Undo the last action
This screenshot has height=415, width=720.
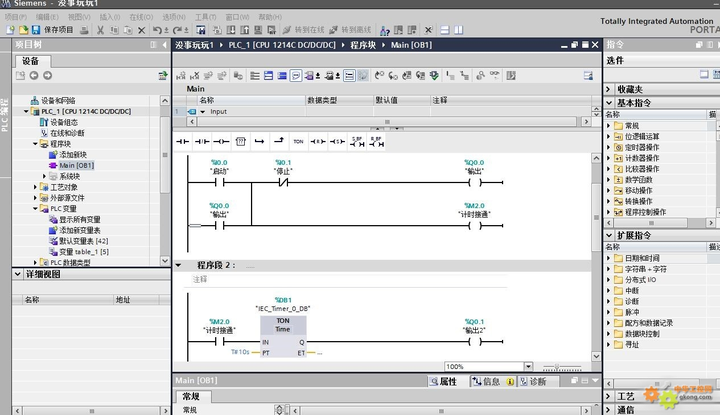click(158, 30)
